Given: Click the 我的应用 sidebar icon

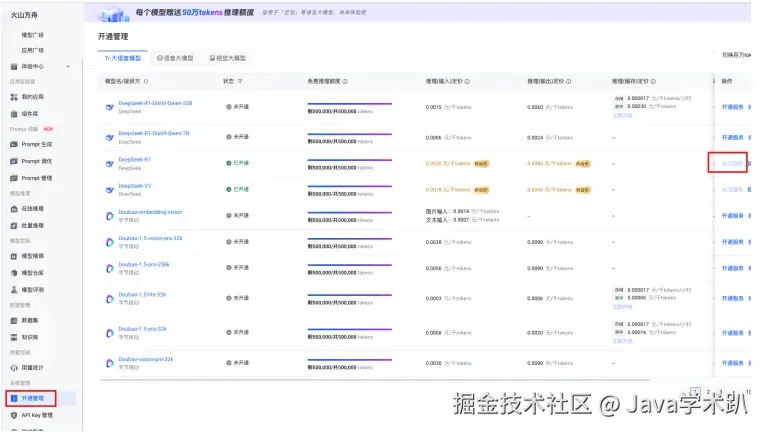Looking at the screenshot, I should pos(14,97).
